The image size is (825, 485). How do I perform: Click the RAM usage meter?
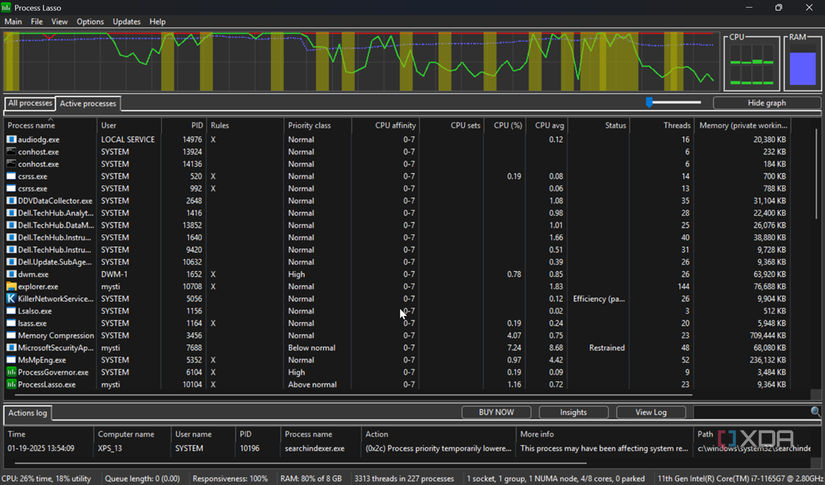pyautogui.click(x=802, y=68)
